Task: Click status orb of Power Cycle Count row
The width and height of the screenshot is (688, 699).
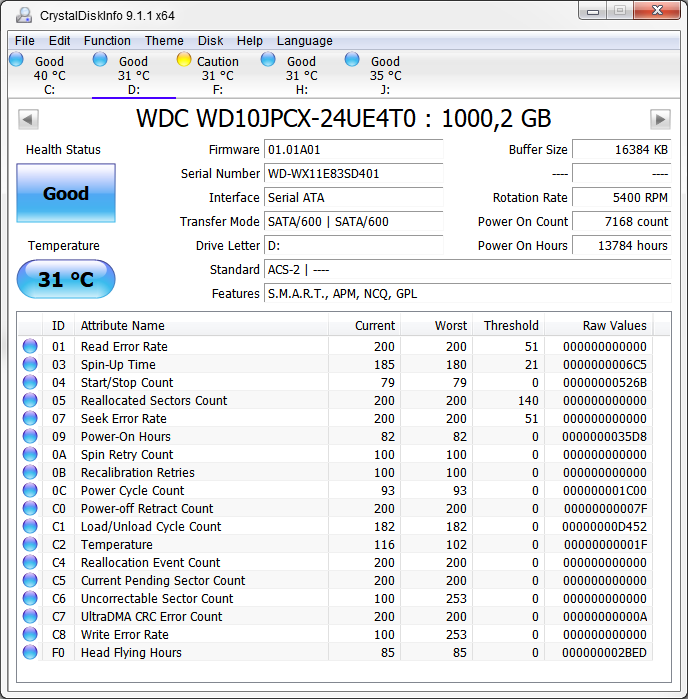Action: 30,490
